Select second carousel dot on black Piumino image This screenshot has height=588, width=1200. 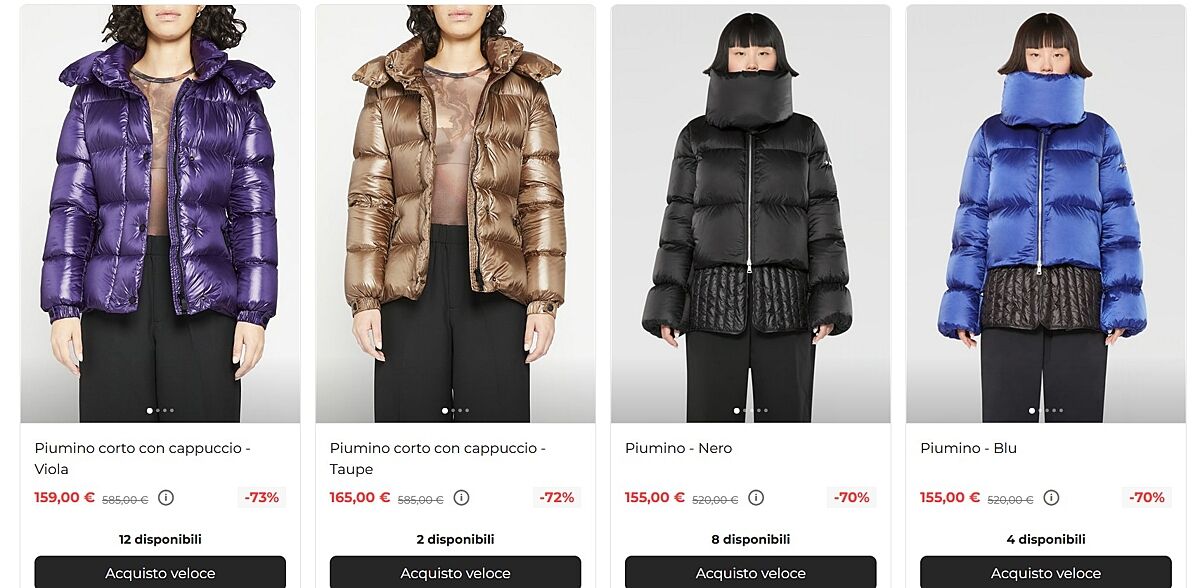coord(745,410)
